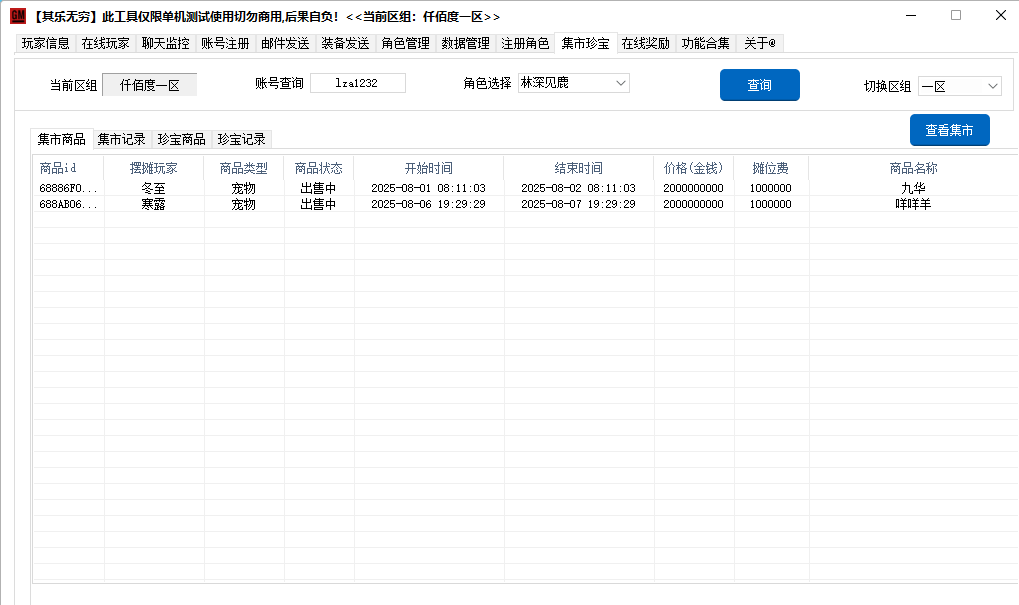
Task: Select the row for pet 九华
Action: (500, 188)
